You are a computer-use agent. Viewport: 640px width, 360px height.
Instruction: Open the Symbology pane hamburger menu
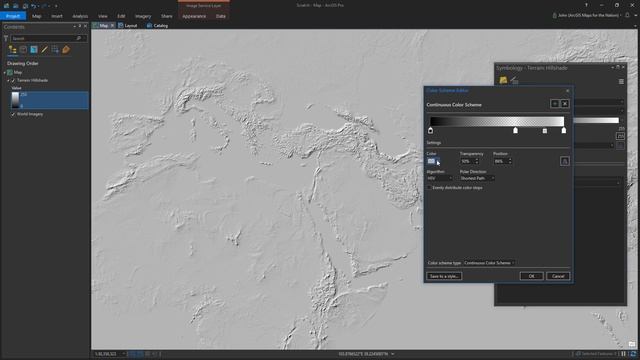(621, 82)
